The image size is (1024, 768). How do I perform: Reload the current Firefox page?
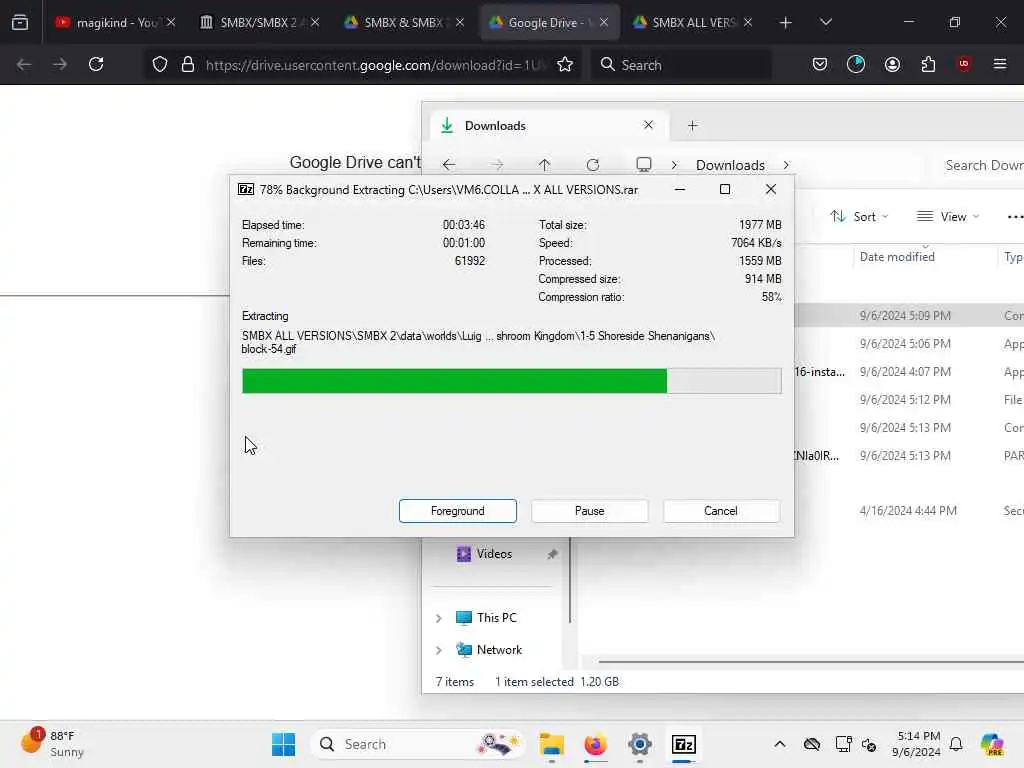[x=96, y=64]
